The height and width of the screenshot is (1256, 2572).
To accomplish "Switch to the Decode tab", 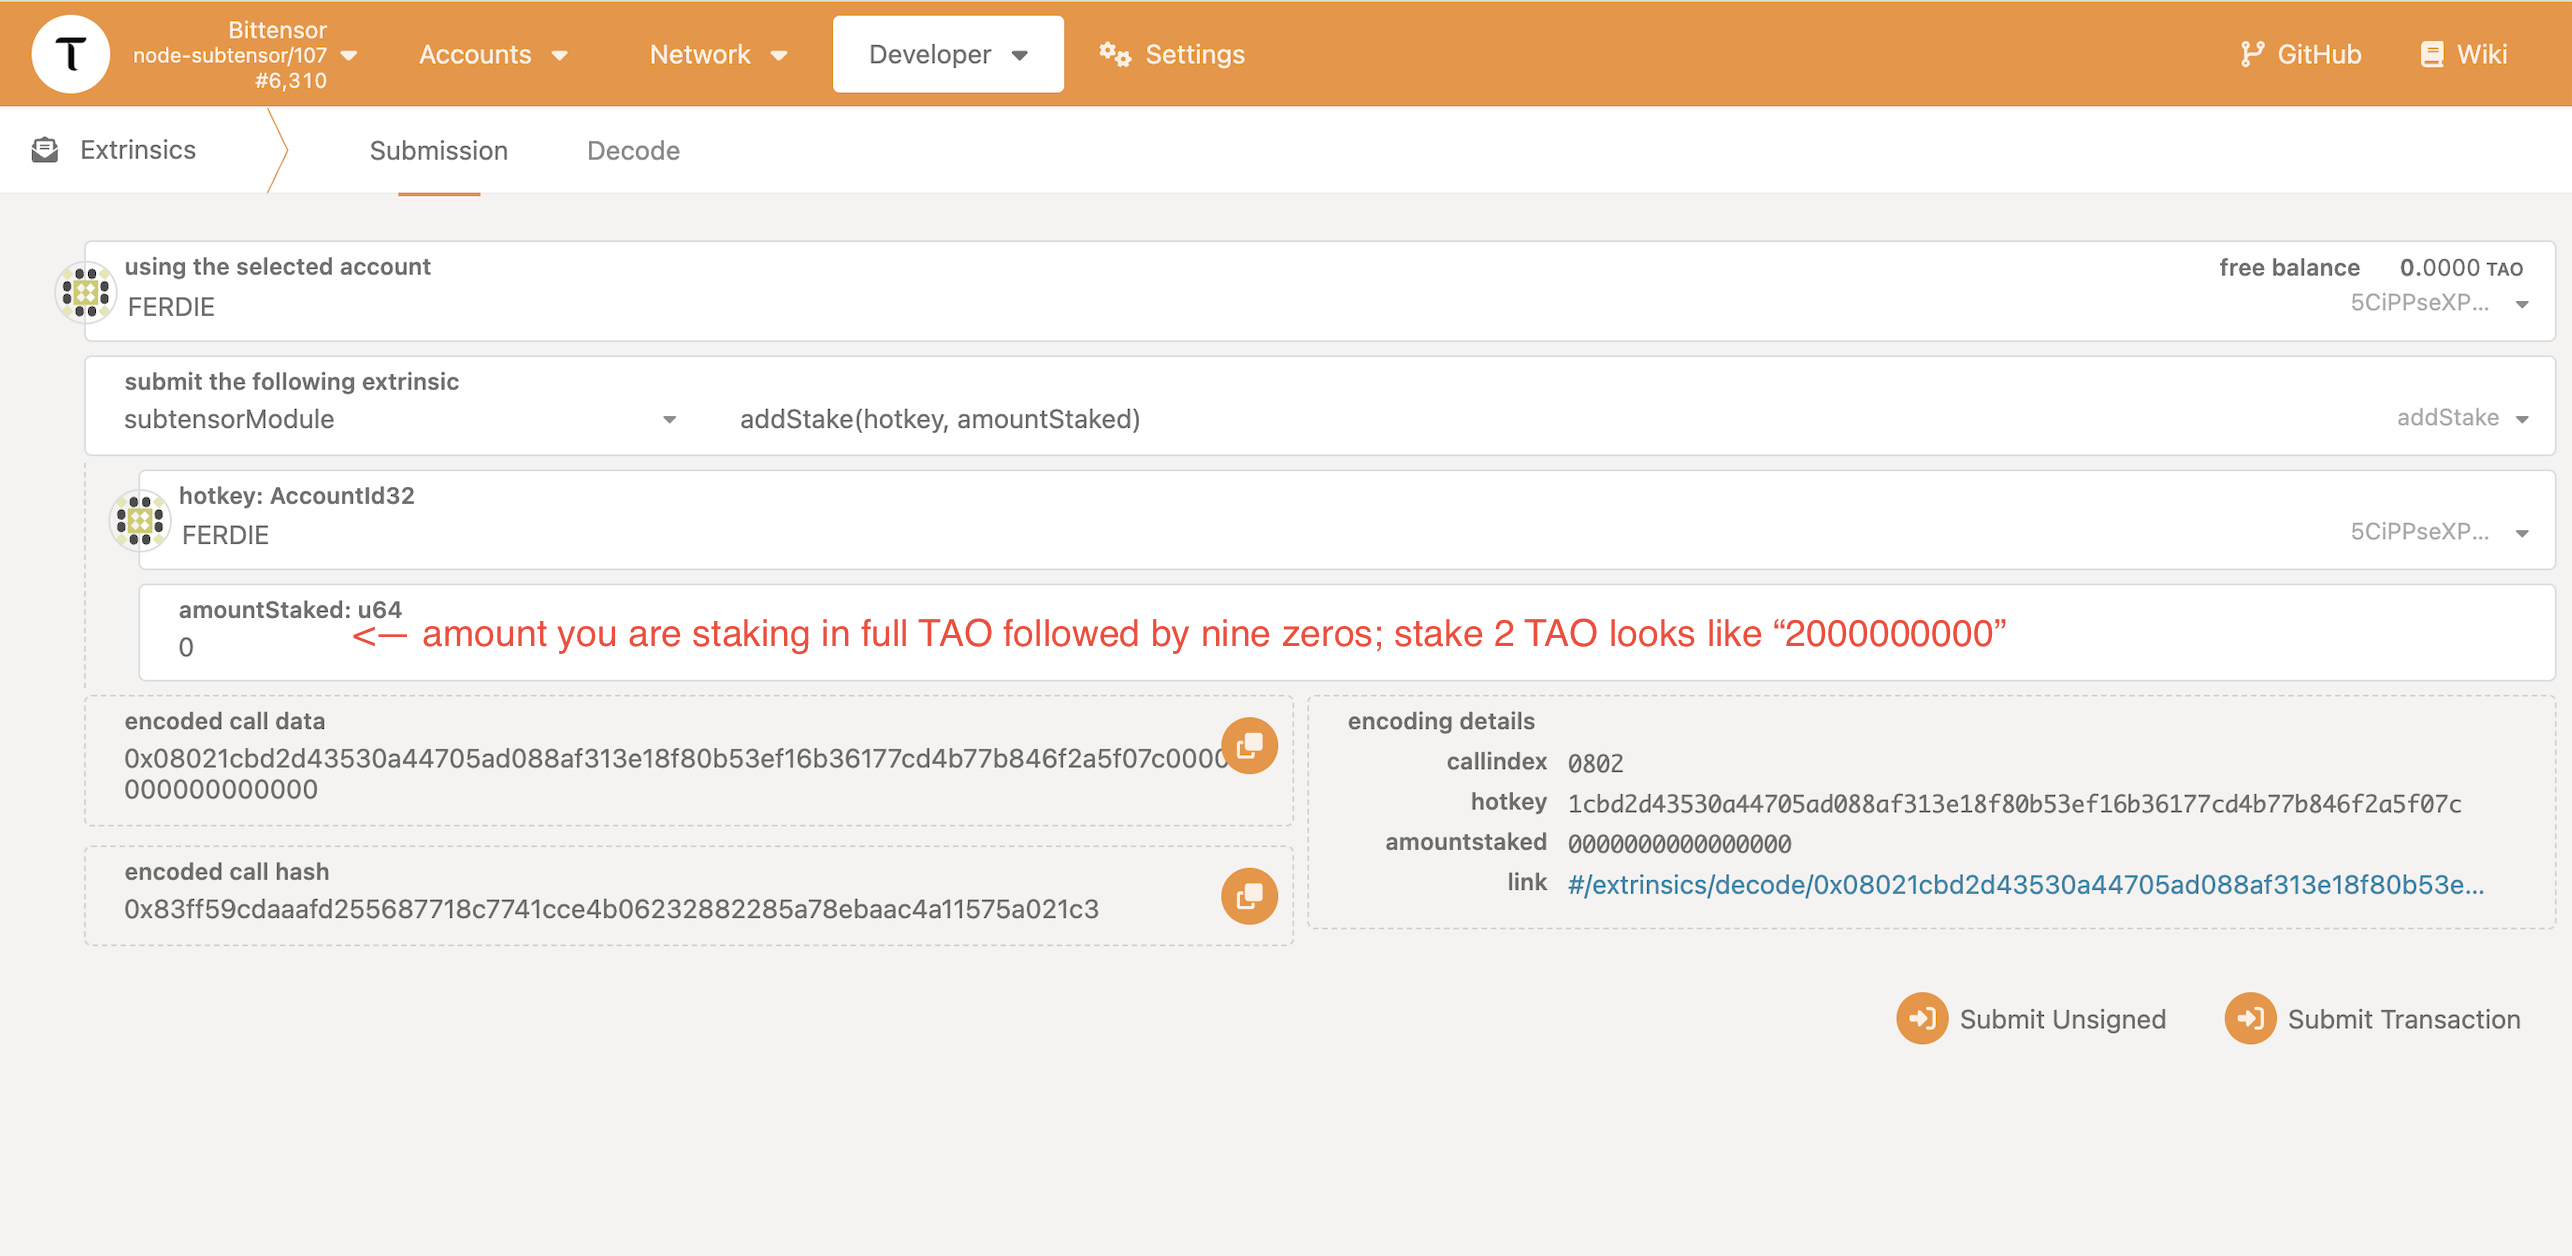I will pos(632,149).
